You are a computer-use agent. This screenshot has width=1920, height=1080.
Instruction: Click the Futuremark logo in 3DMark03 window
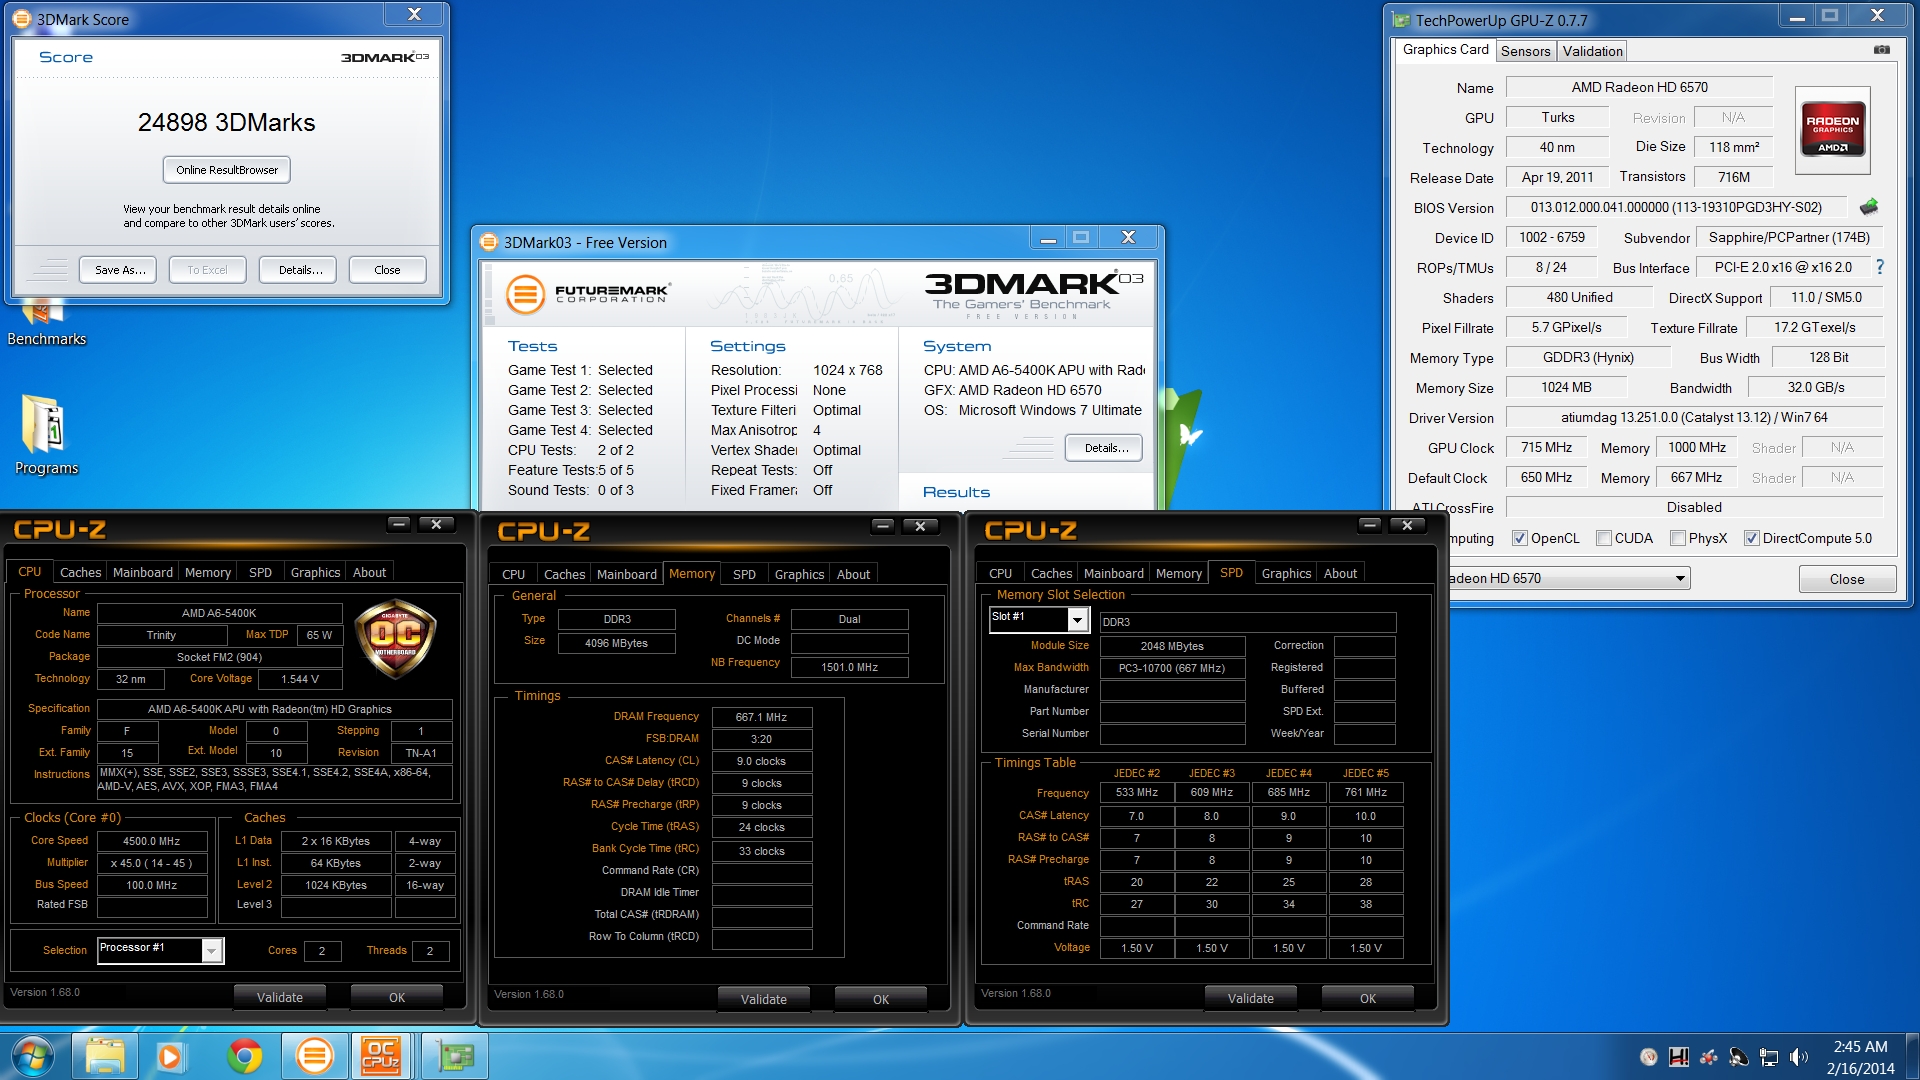pyautogui.click(x=588, y=294)
